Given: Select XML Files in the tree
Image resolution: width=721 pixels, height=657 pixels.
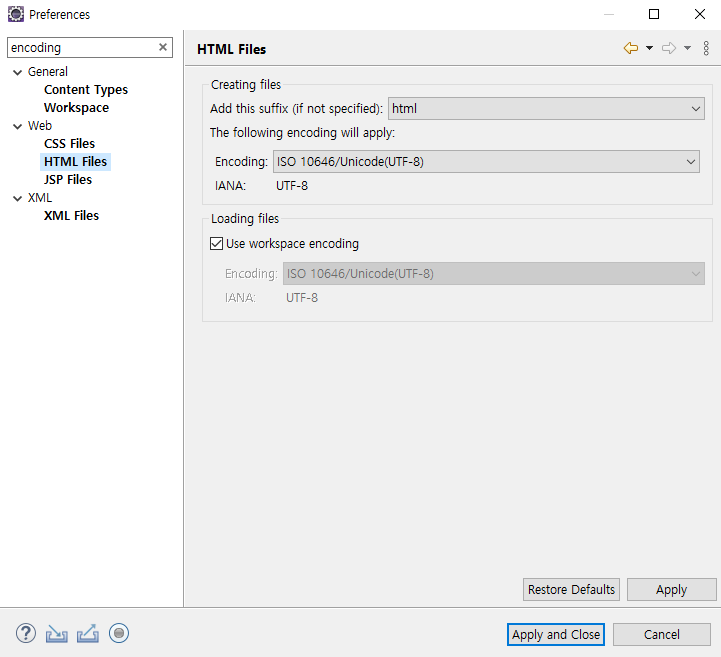Looking at the screenshot, I should pyautogui.click(x=71, y=216).
